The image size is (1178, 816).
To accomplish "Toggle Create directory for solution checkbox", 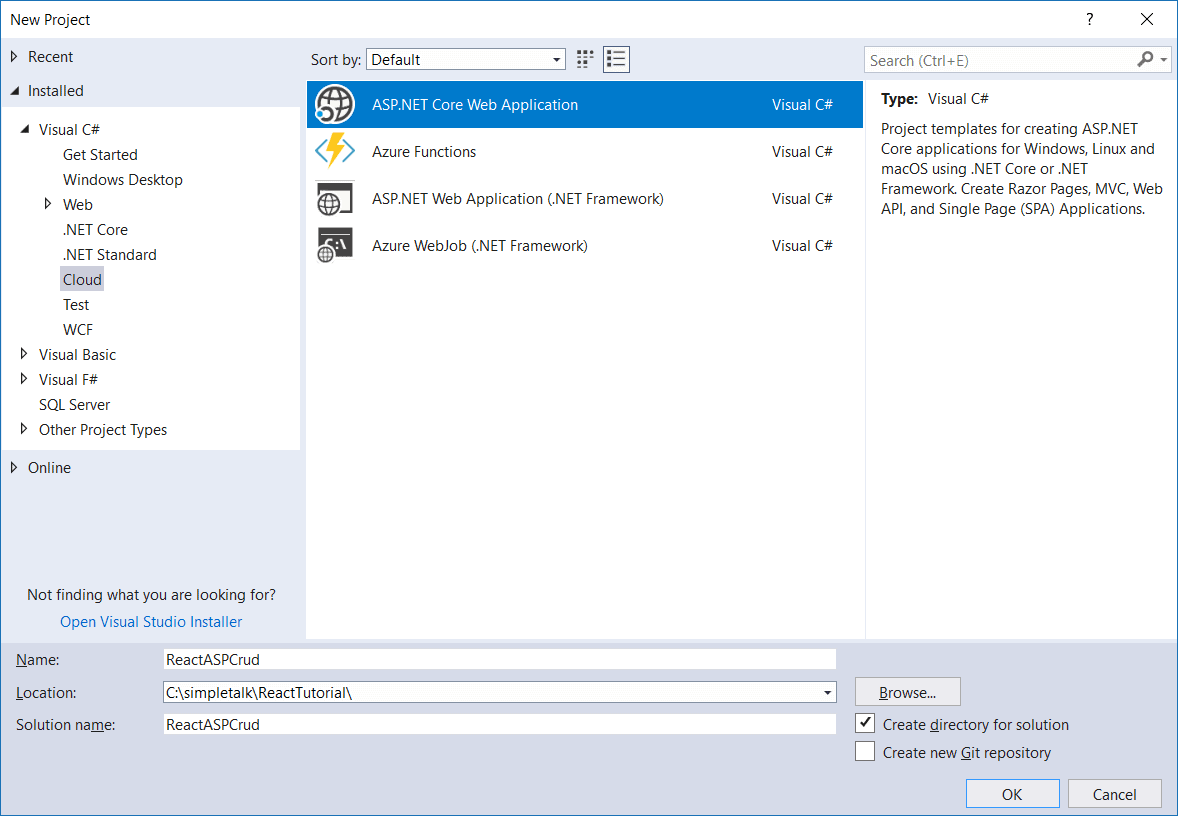I will 865,724.
